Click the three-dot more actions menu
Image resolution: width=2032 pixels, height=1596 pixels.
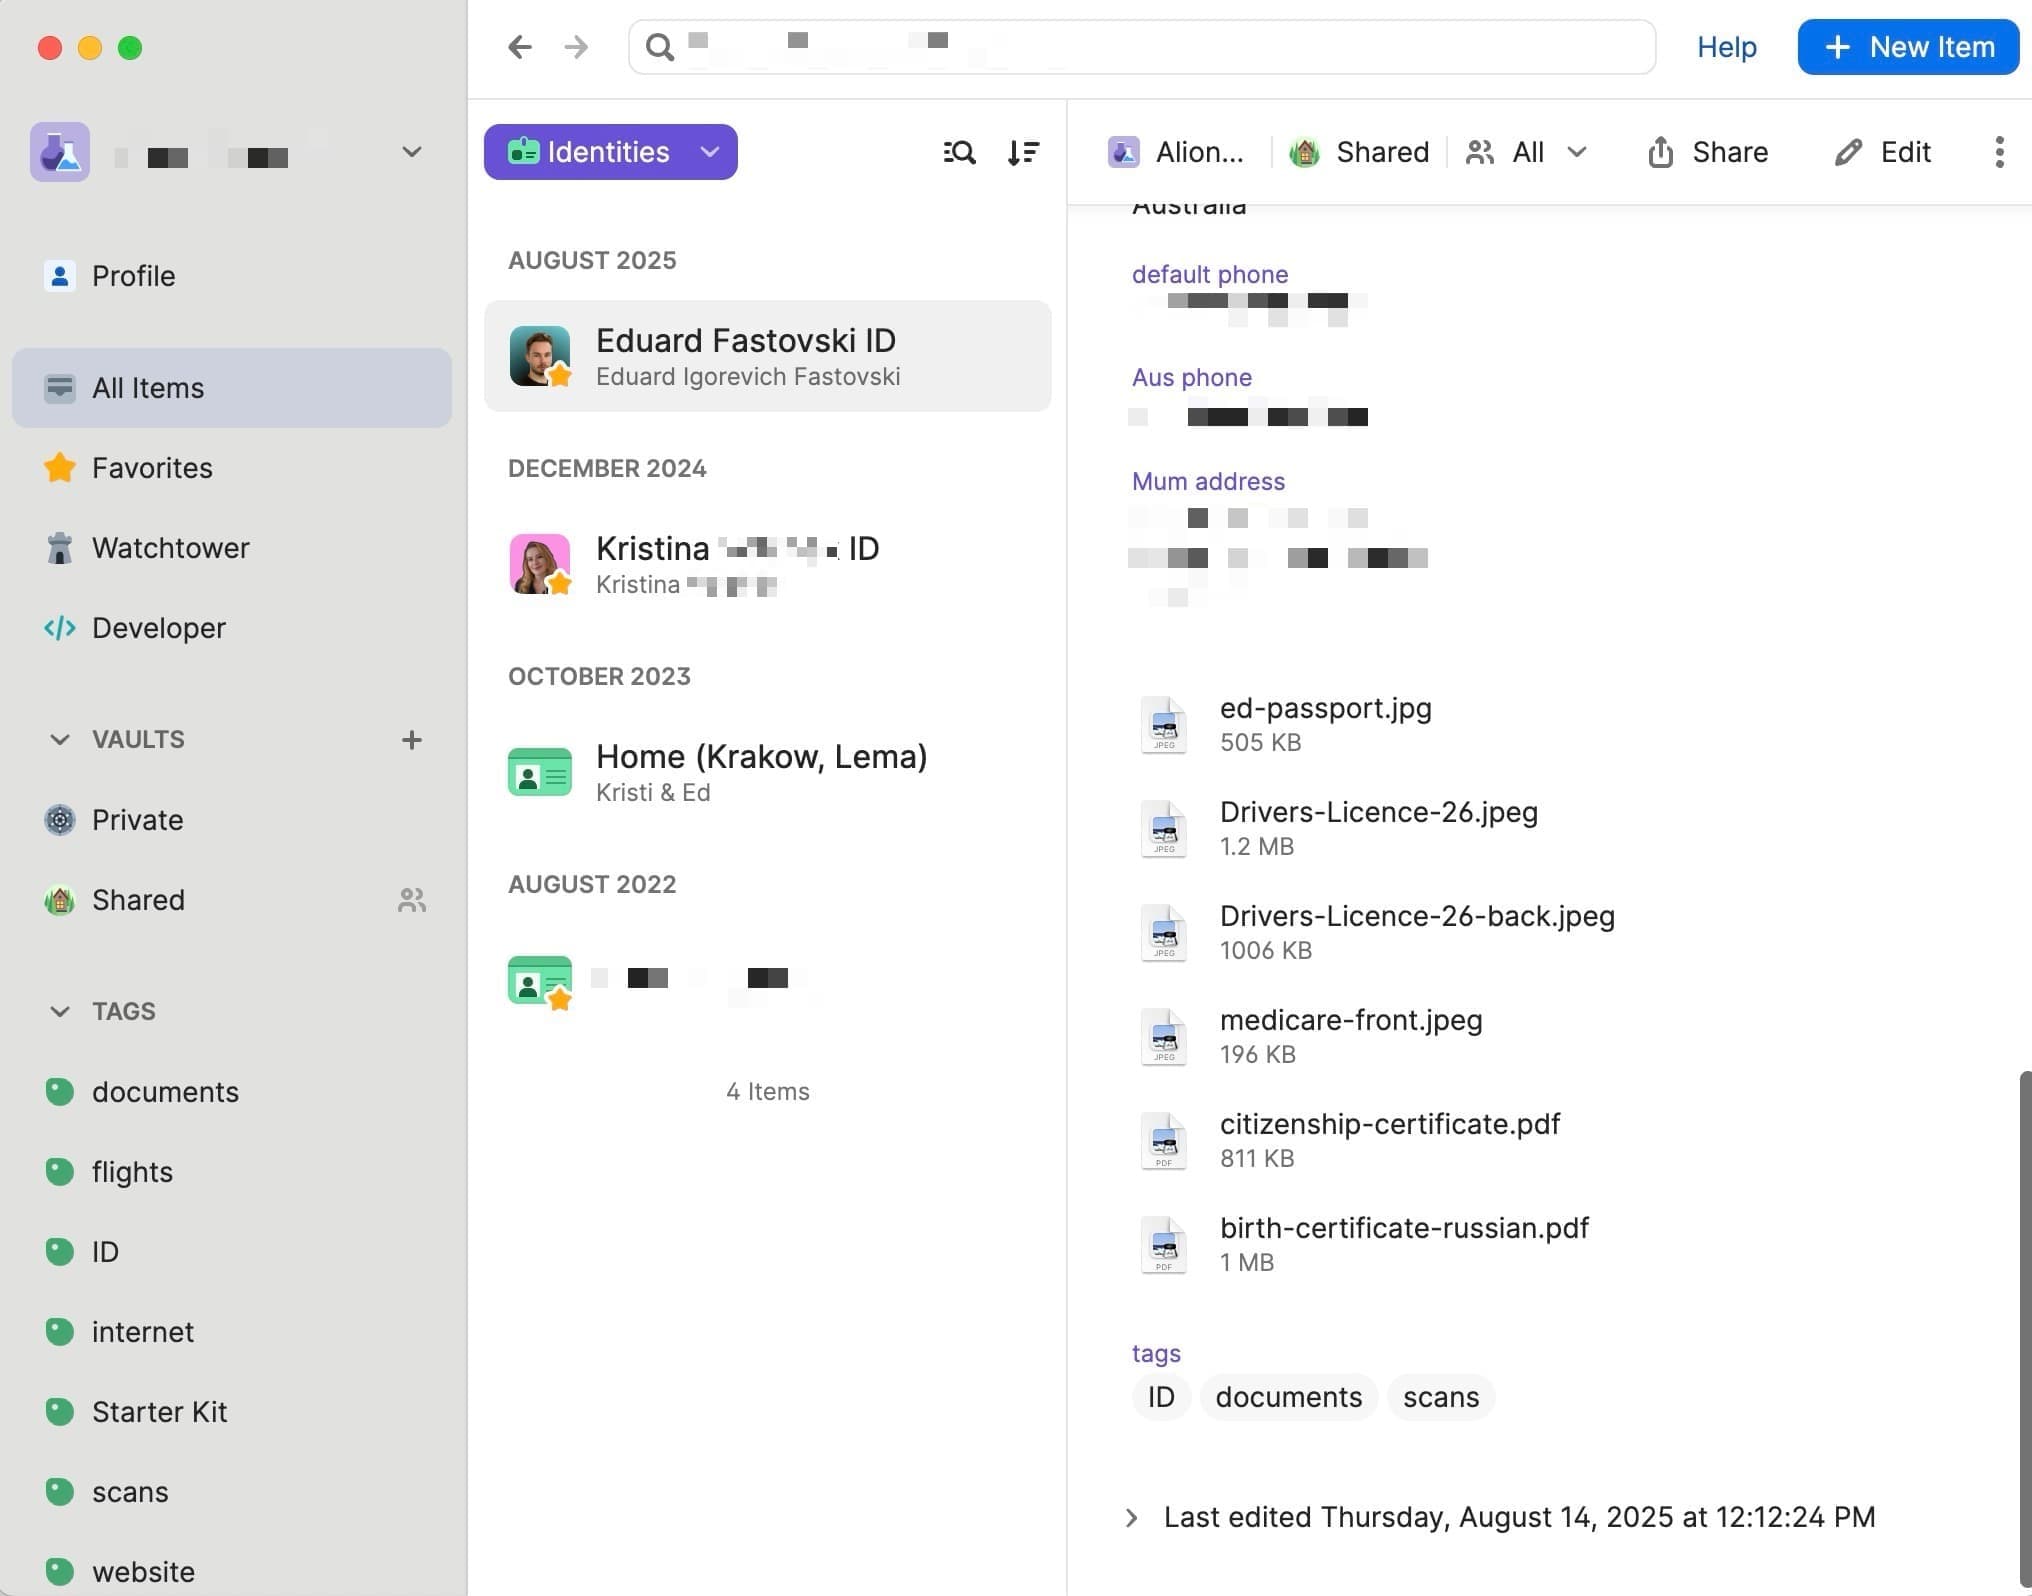point(1999,152)
